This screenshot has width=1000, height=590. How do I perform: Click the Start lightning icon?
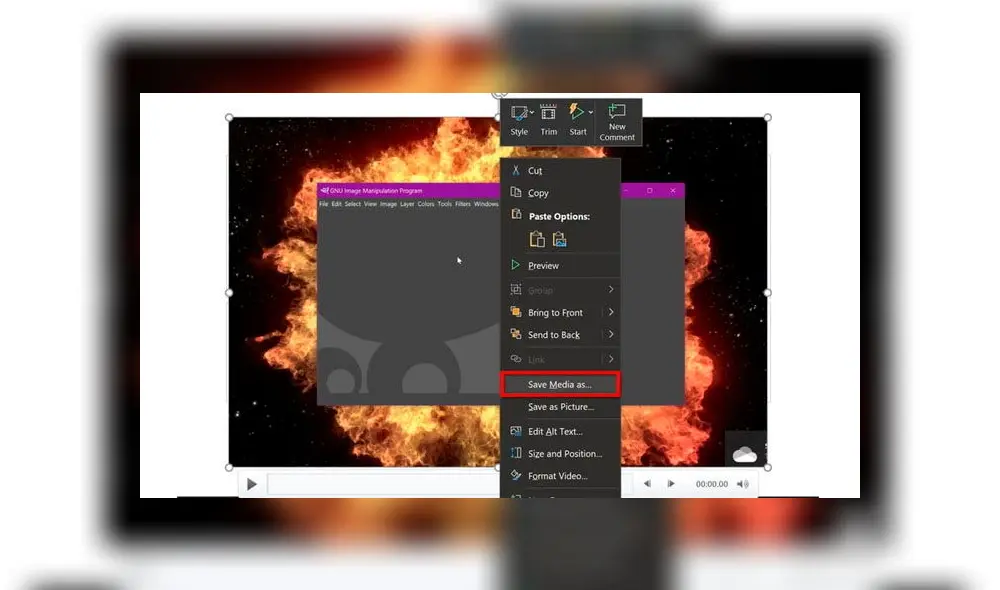tap(576, 110)
